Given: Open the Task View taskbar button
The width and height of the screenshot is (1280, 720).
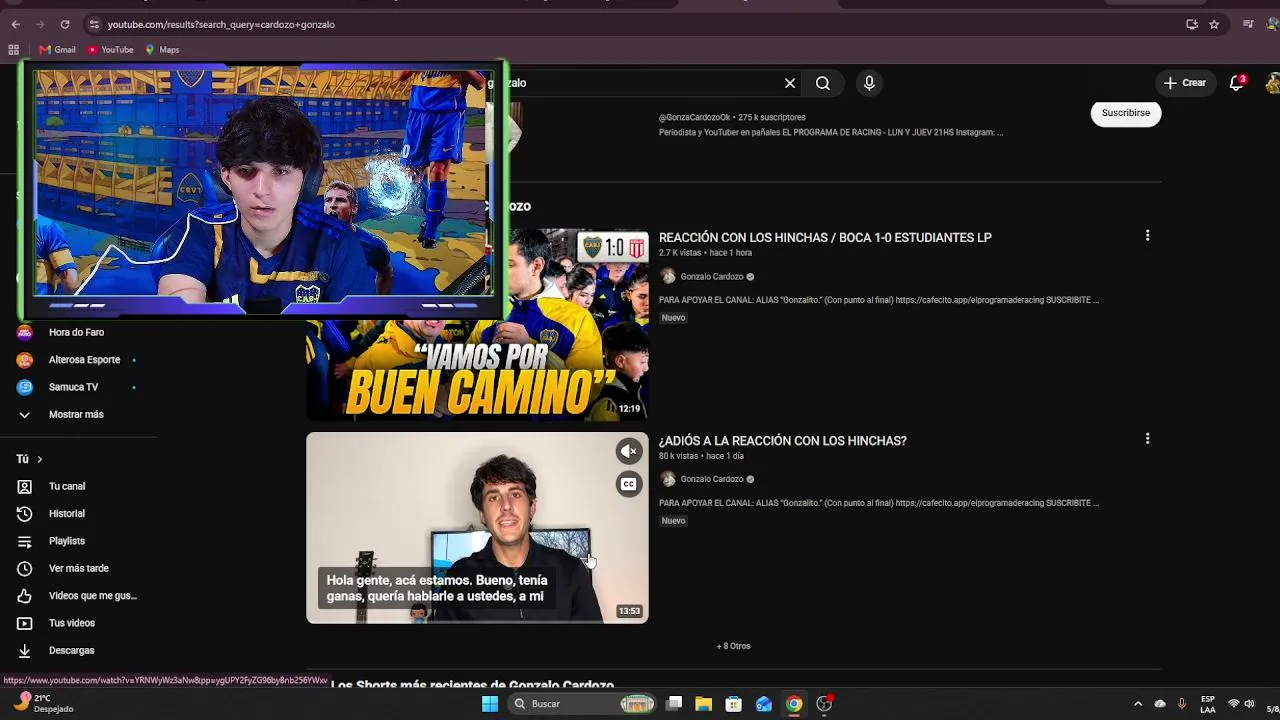Looking at the screenshot, I should click(x=674, y=704).
